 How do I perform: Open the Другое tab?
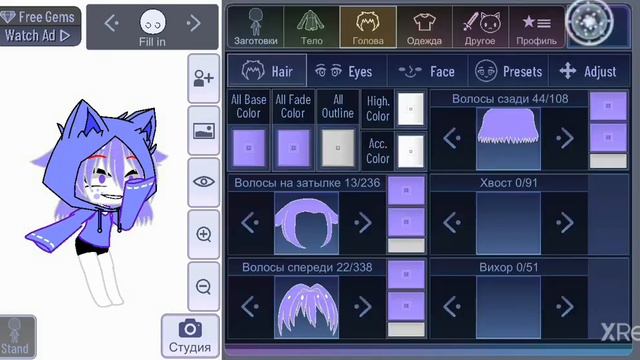[480, 27]
